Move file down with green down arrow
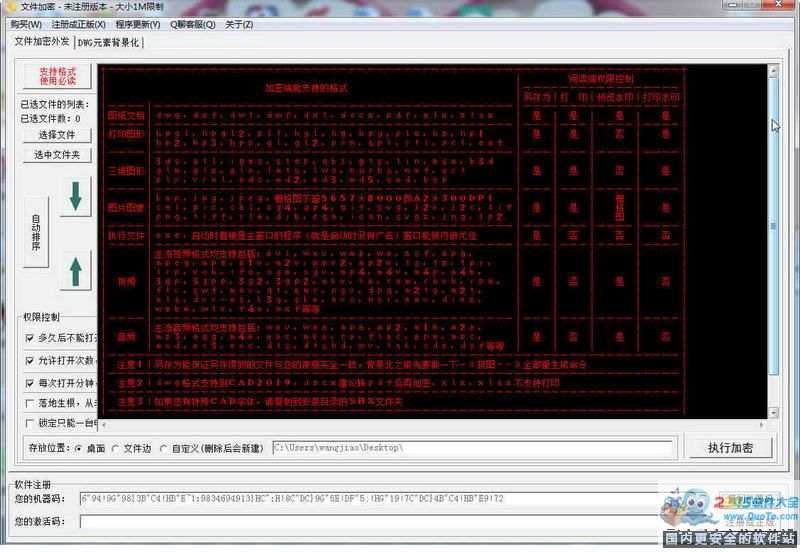This screenshot has height=552, width=800. (x=76, y=196)
